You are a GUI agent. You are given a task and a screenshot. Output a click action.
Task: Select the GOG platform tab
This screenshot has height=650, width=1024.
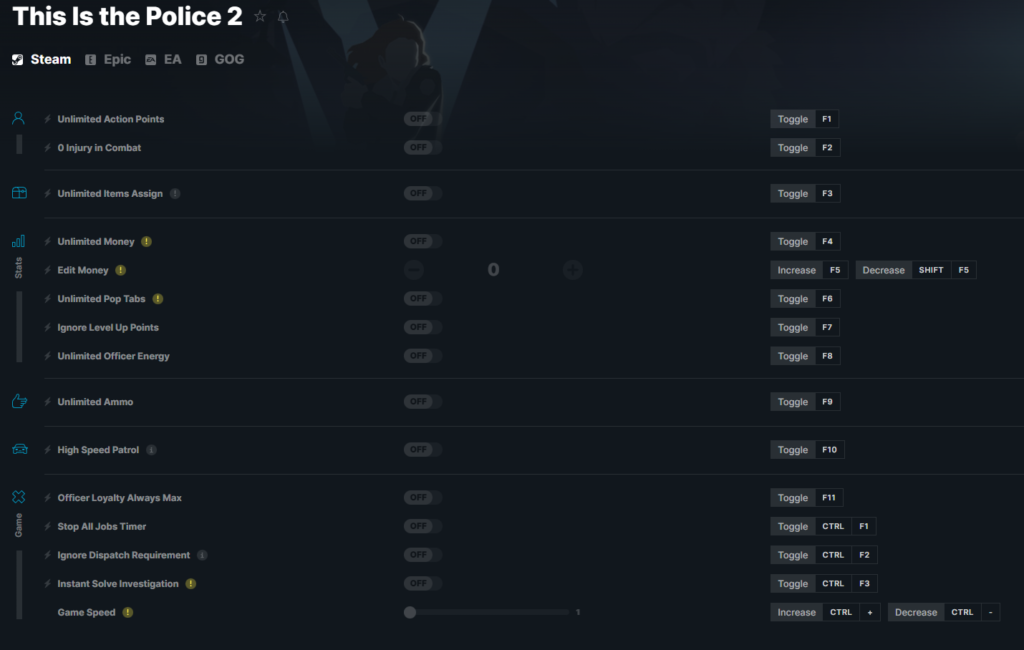click(220, 59)
